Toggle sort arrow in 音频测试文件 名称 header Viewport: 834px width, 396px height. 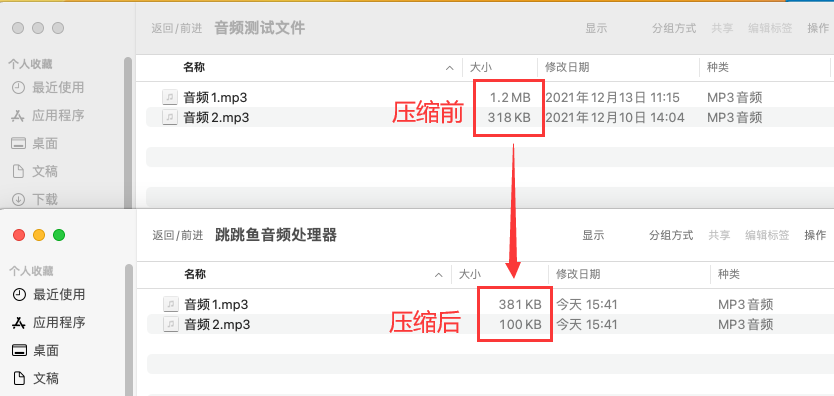pos(450,68)
